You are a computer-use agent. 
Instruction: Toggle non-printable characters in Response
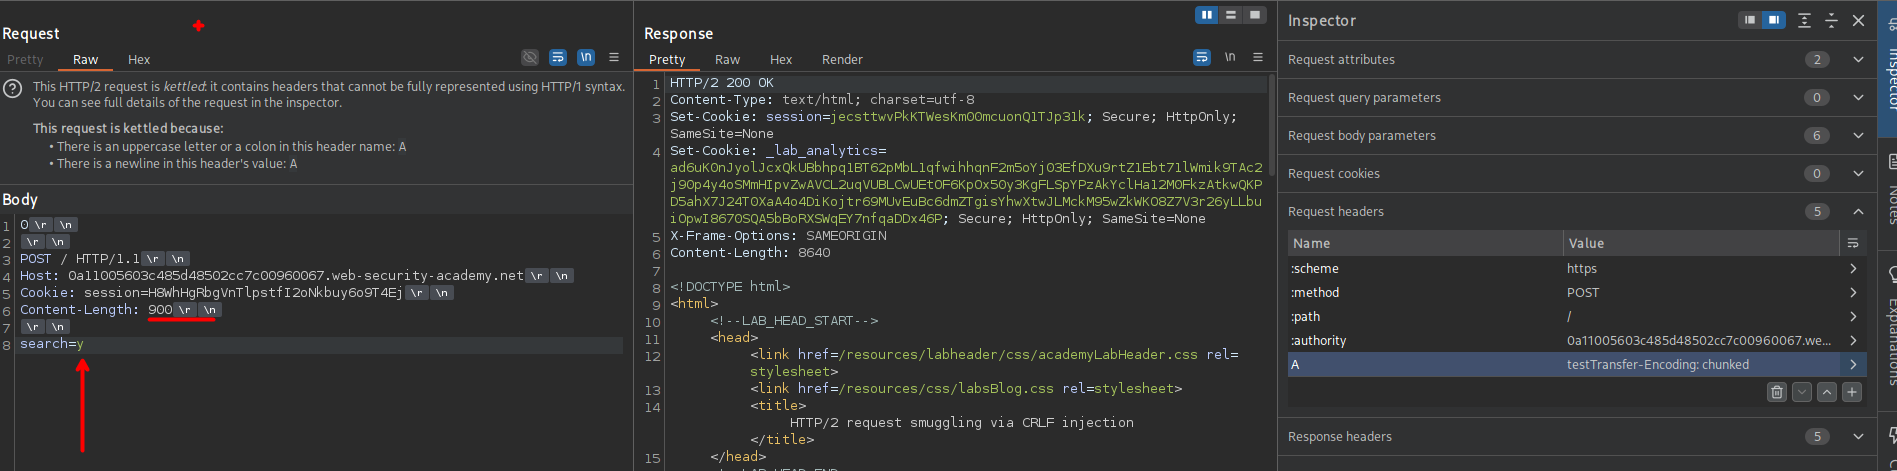pos(1230,57)
